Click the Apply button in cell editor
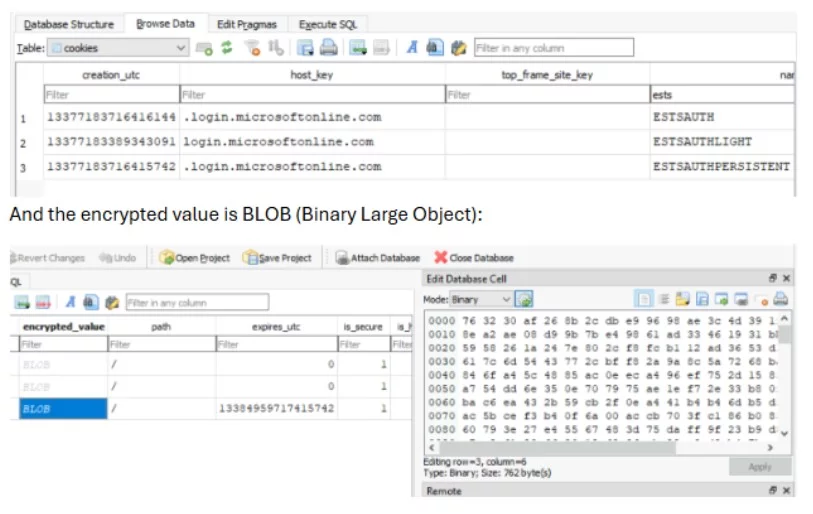This screenshot has width=813, height=514. click(x=759, y=467)
